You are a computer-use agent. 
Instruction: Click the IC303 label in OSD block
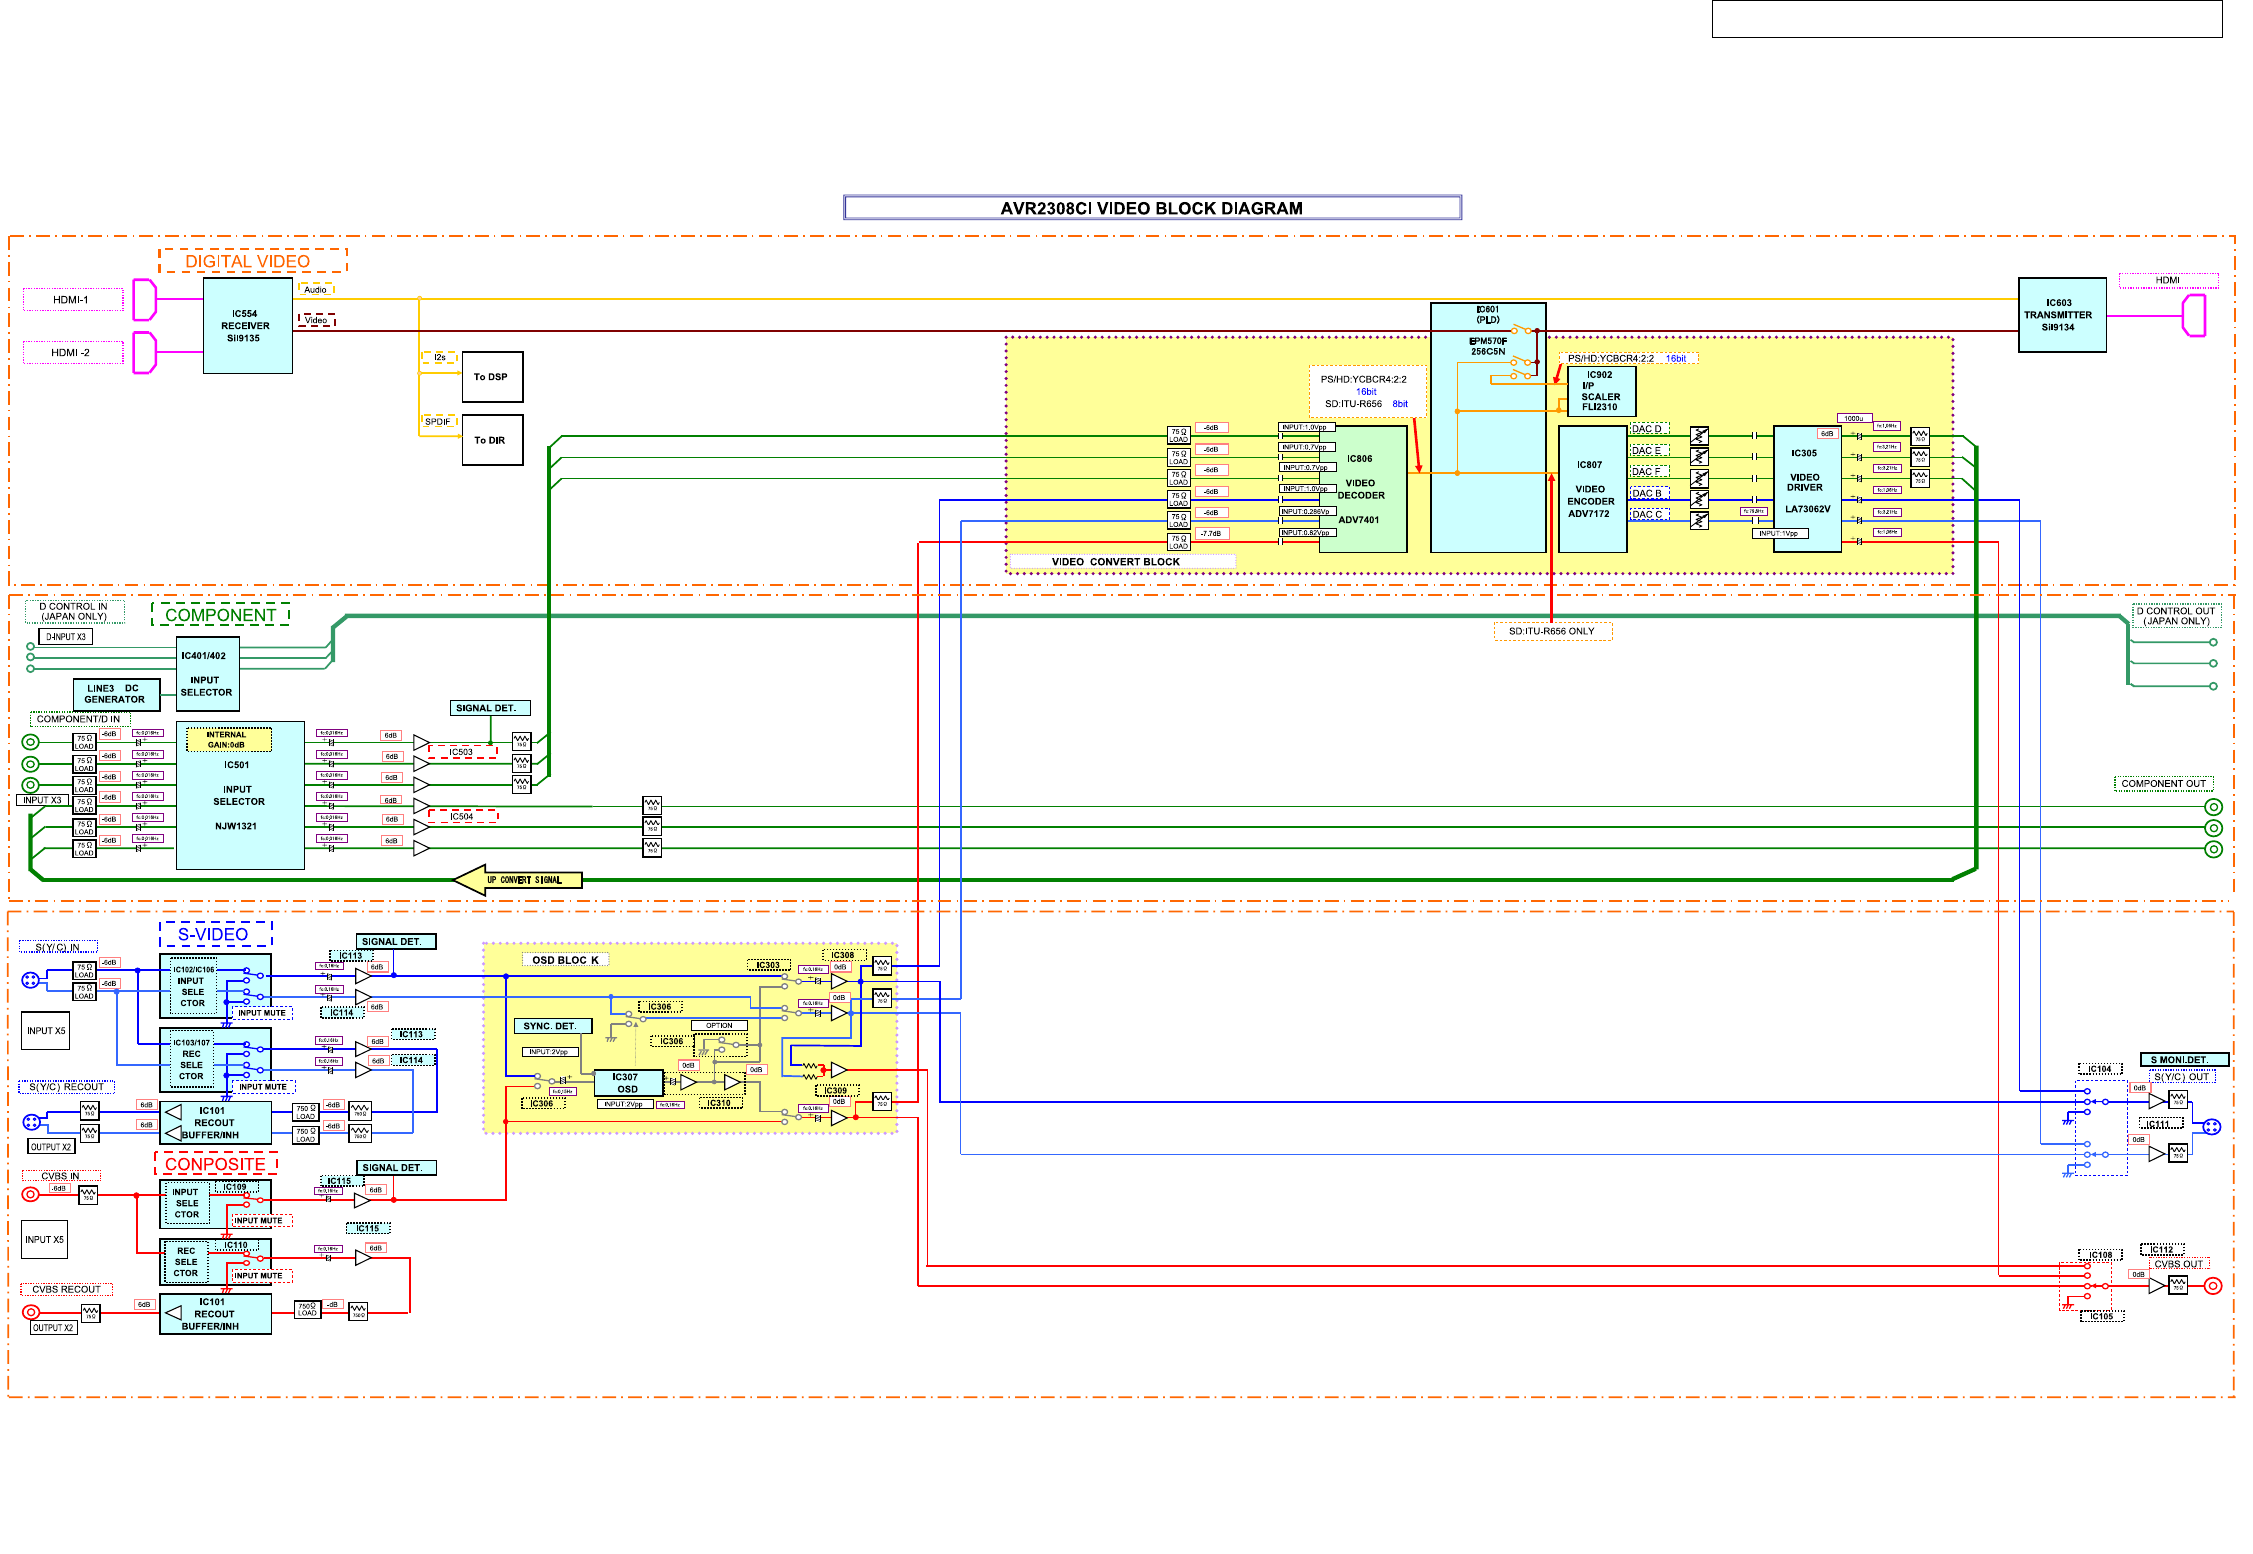point(768,965)
